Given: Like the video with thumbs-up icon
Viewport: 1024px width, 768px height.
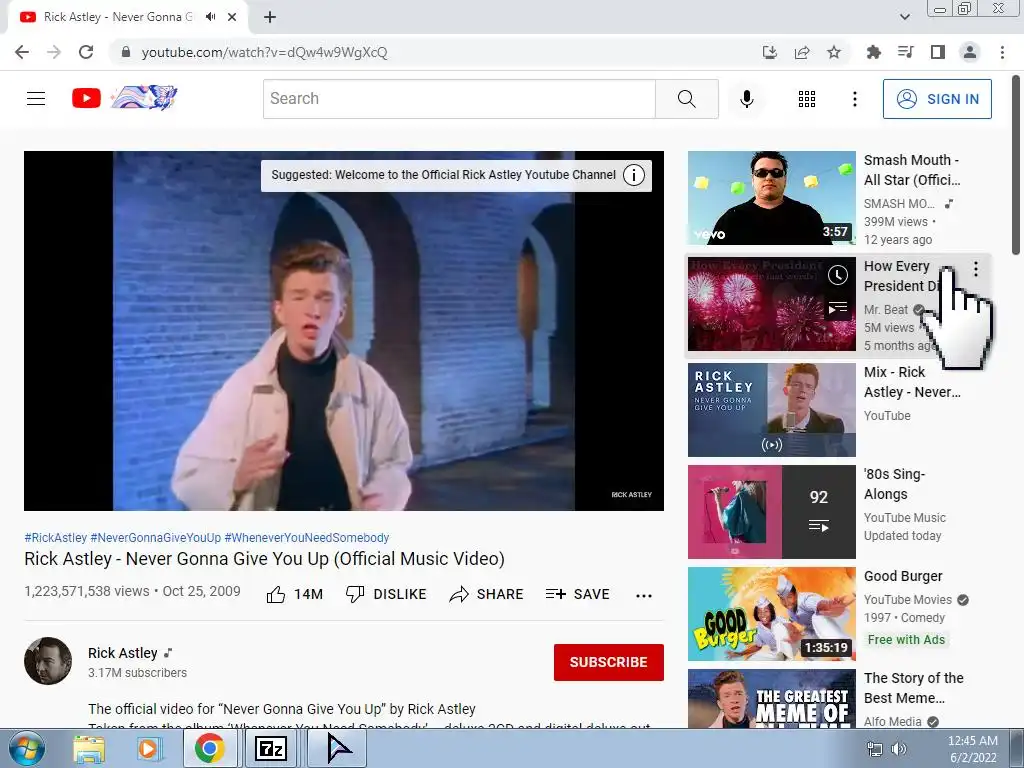Looking at the screenshot, I should (276, 594).
